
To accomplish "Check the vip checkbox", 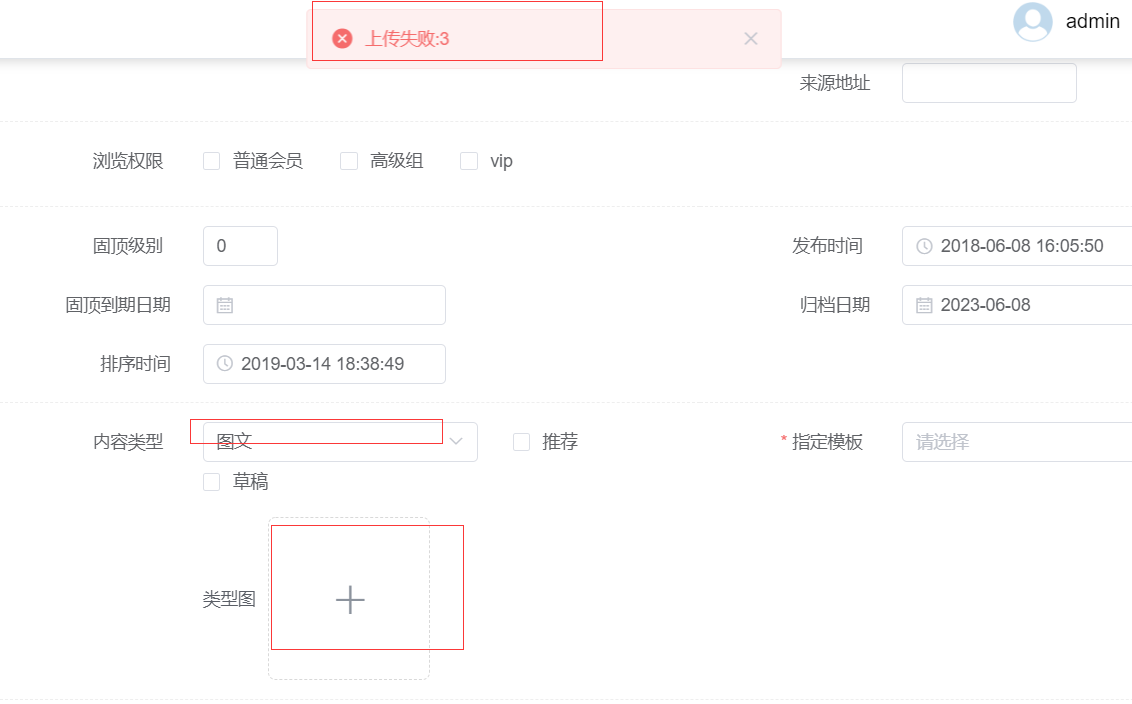I will [x=469, y=161].
